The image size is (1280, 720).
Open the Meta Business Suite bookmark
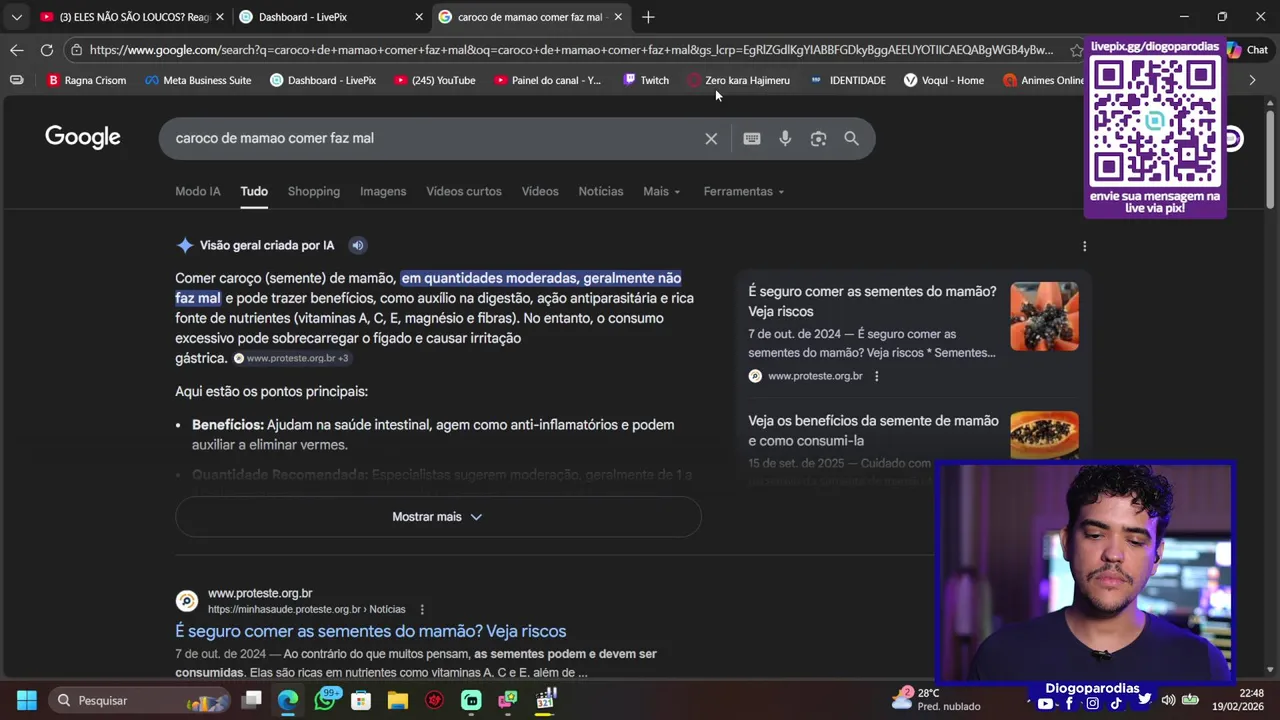click(198, 80)
